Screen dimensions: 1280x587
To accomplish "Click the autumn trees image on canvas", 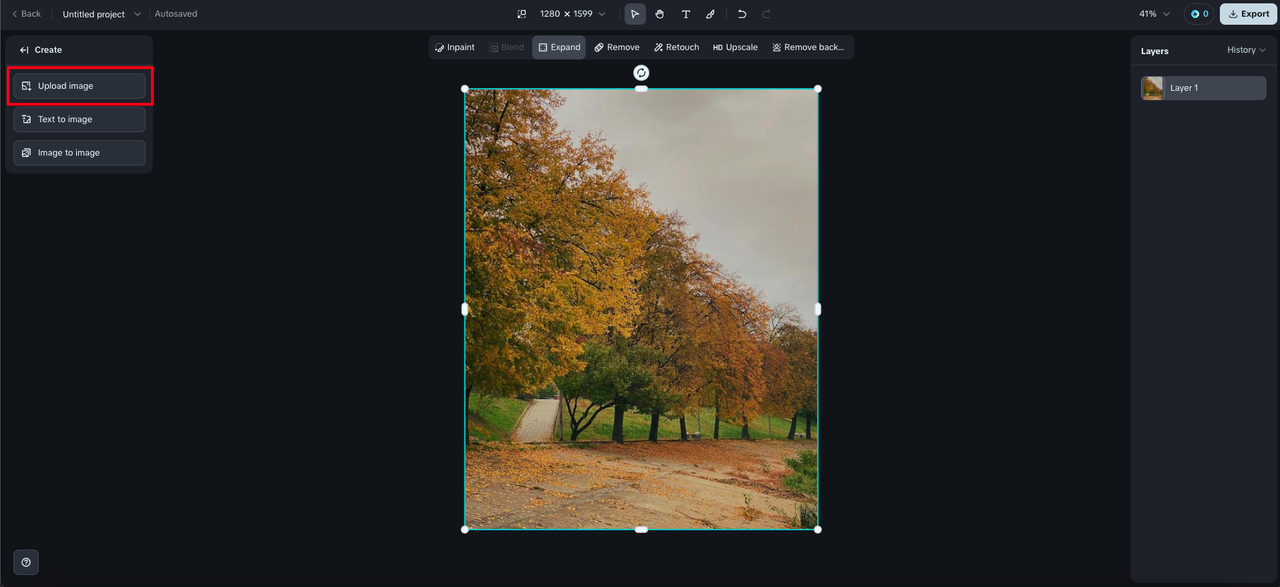I will click(x=641, y=309).
